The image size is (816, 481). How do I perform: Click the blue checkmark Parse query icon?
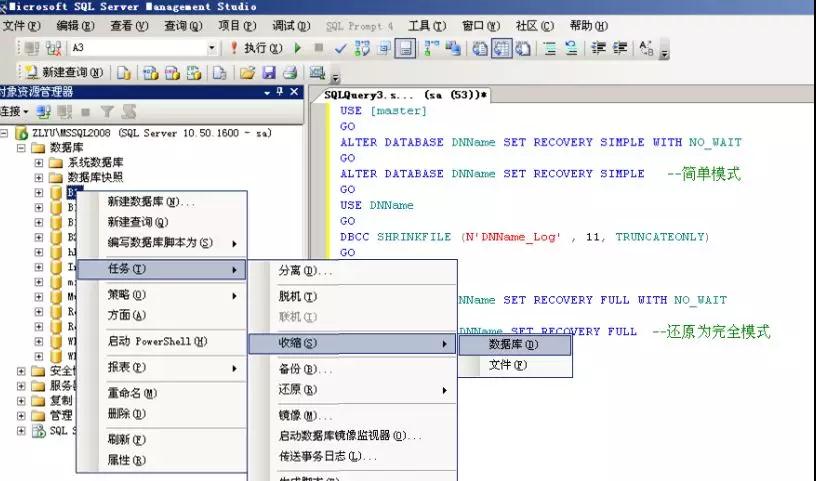pos(340,47)
